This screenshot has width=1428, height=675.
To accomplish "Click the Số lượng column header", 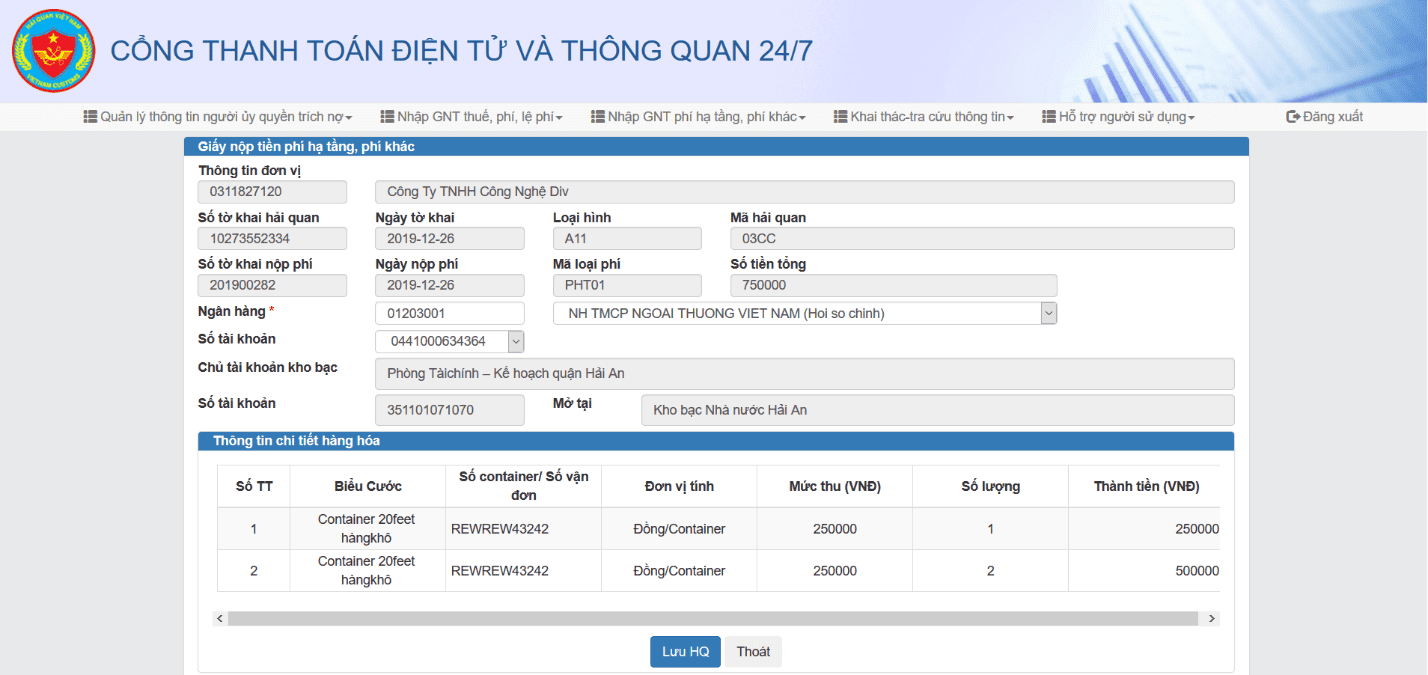I will [x=991, y=486].
